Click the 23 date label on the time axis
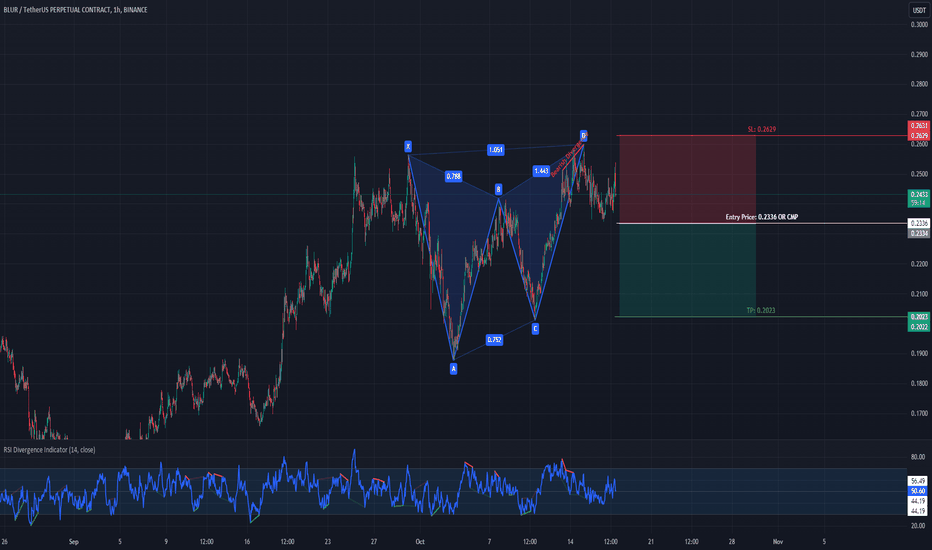The image size is (932, 550). (x=328, y=542)
